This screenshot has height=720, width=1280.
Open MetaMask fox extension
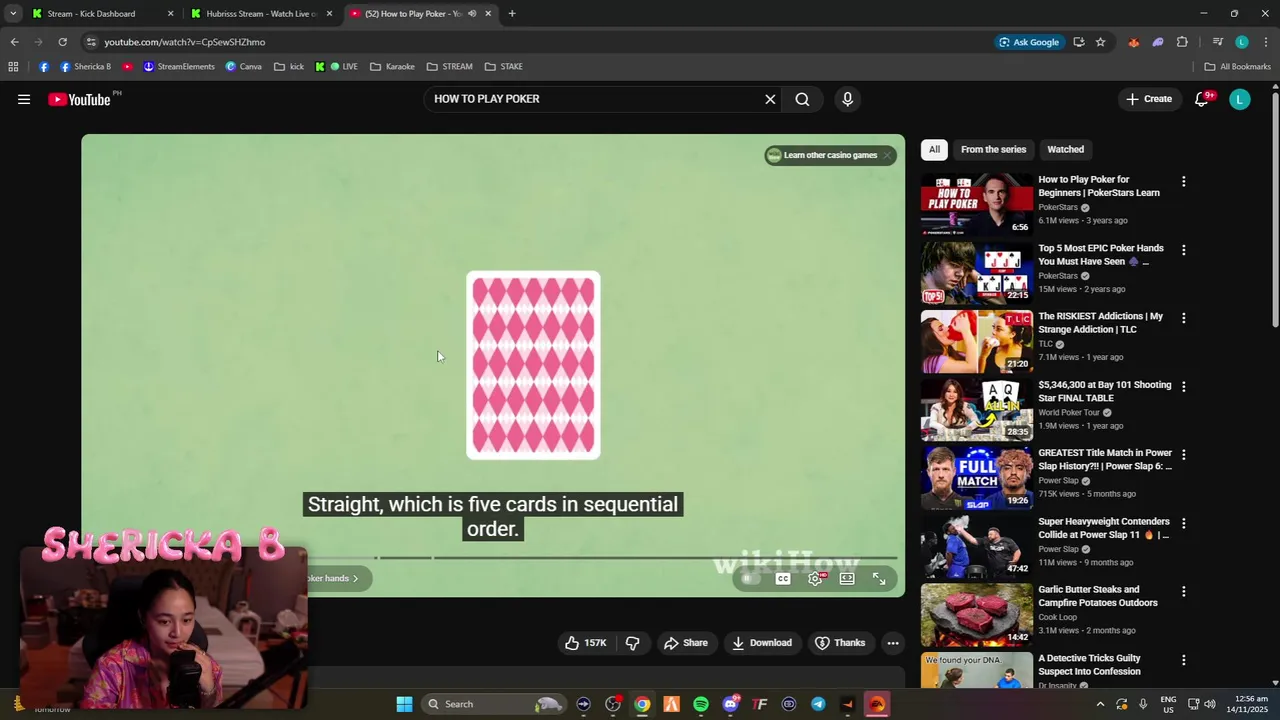tap(1133, 42)
